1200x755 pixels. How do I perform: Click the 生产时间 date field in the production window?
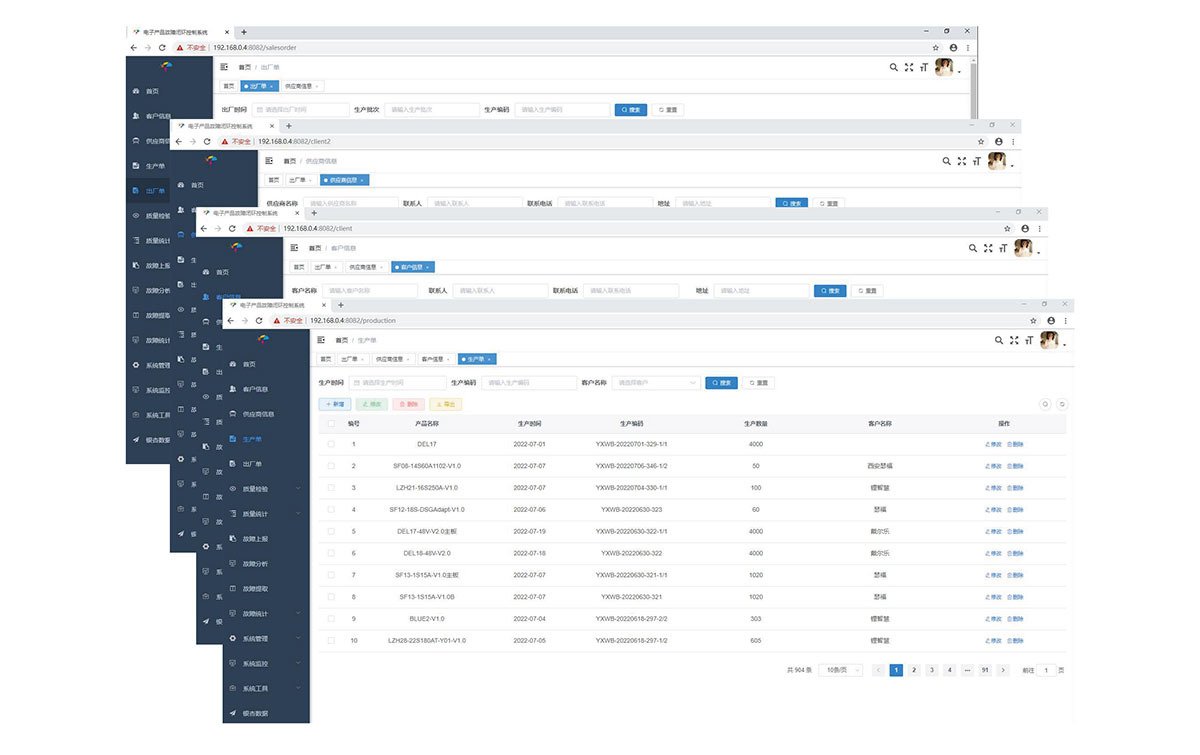[398, 383]
